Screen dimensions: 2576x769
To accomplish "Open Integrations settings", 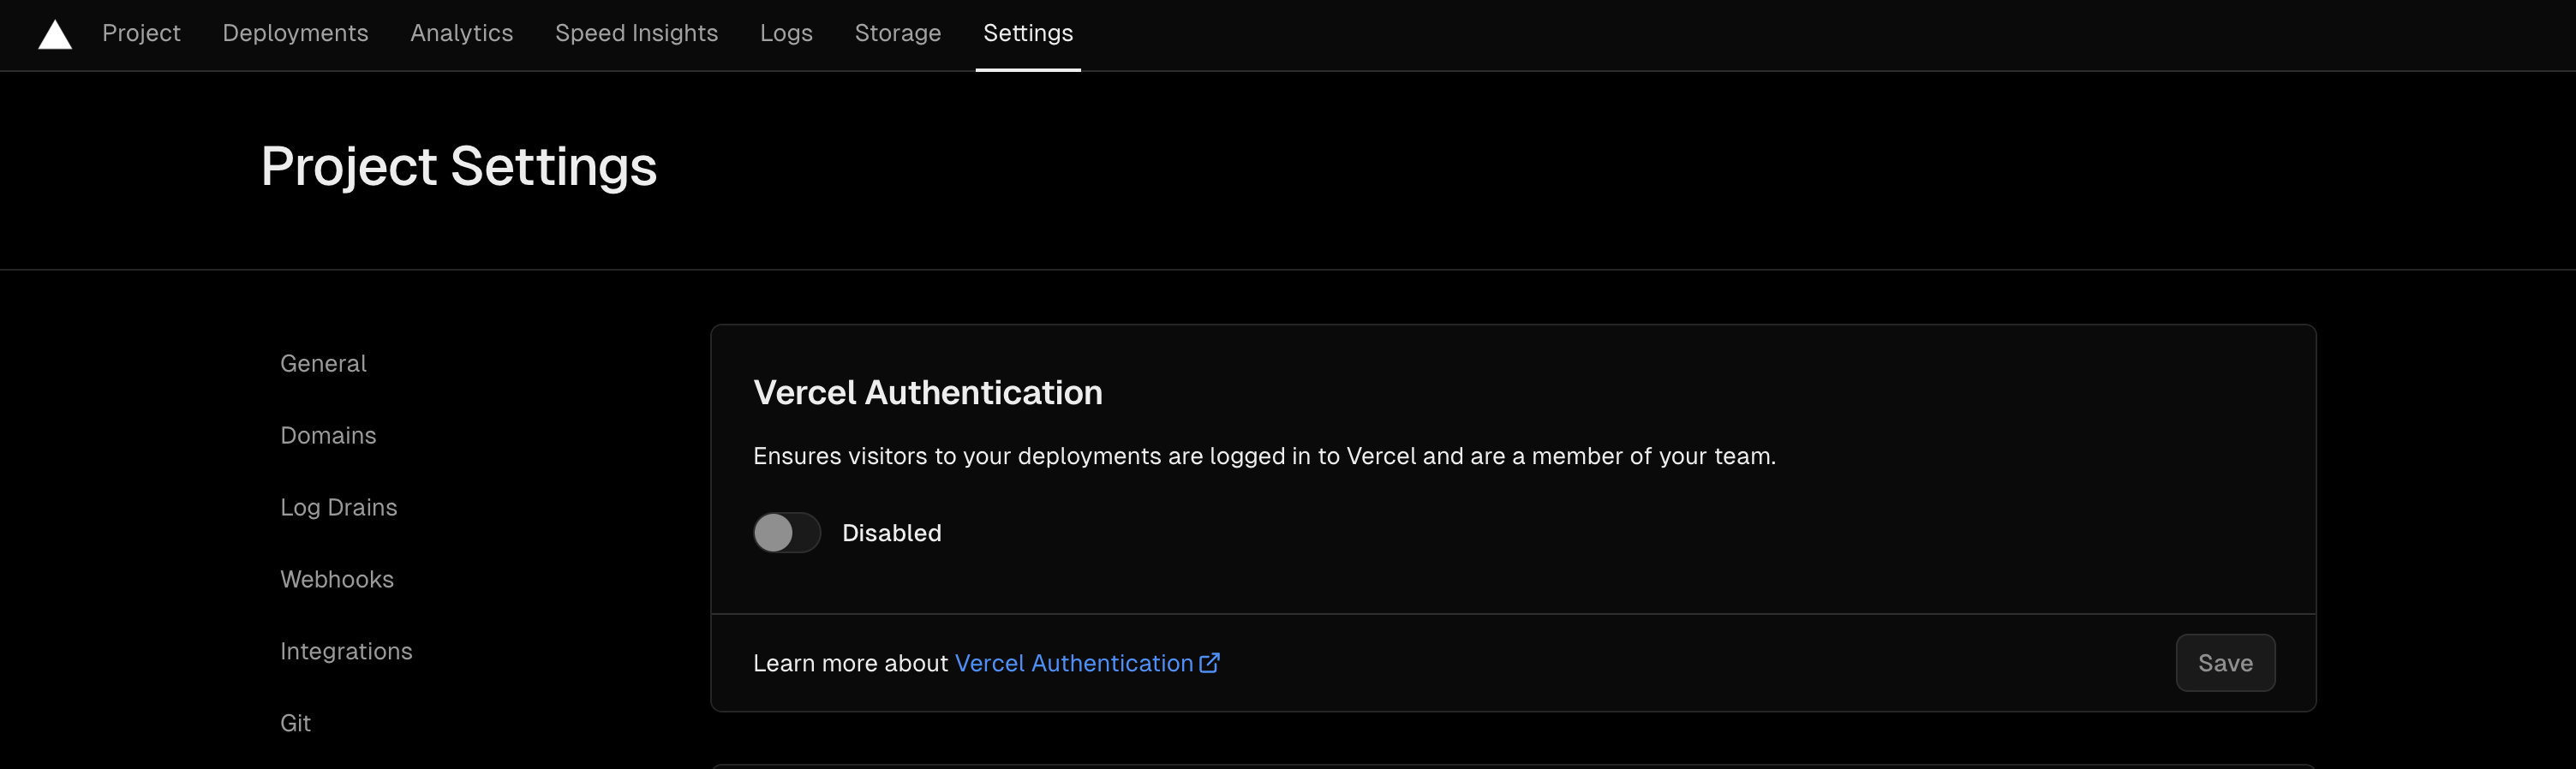I will [x=346, y=651].
